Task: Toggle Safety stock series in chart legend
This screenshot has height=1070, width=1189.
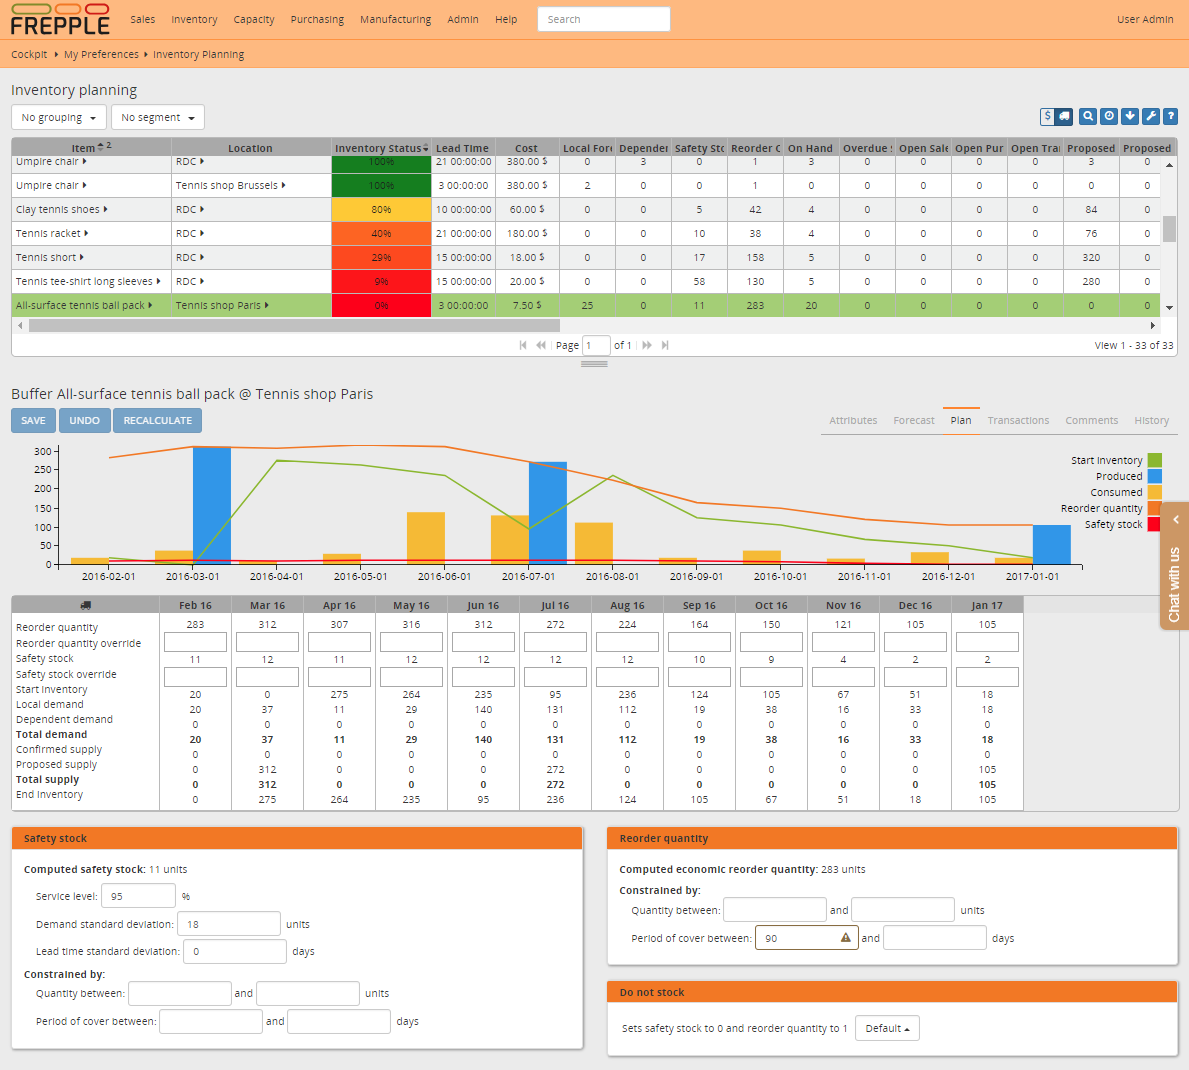Action: [1113, 524]
